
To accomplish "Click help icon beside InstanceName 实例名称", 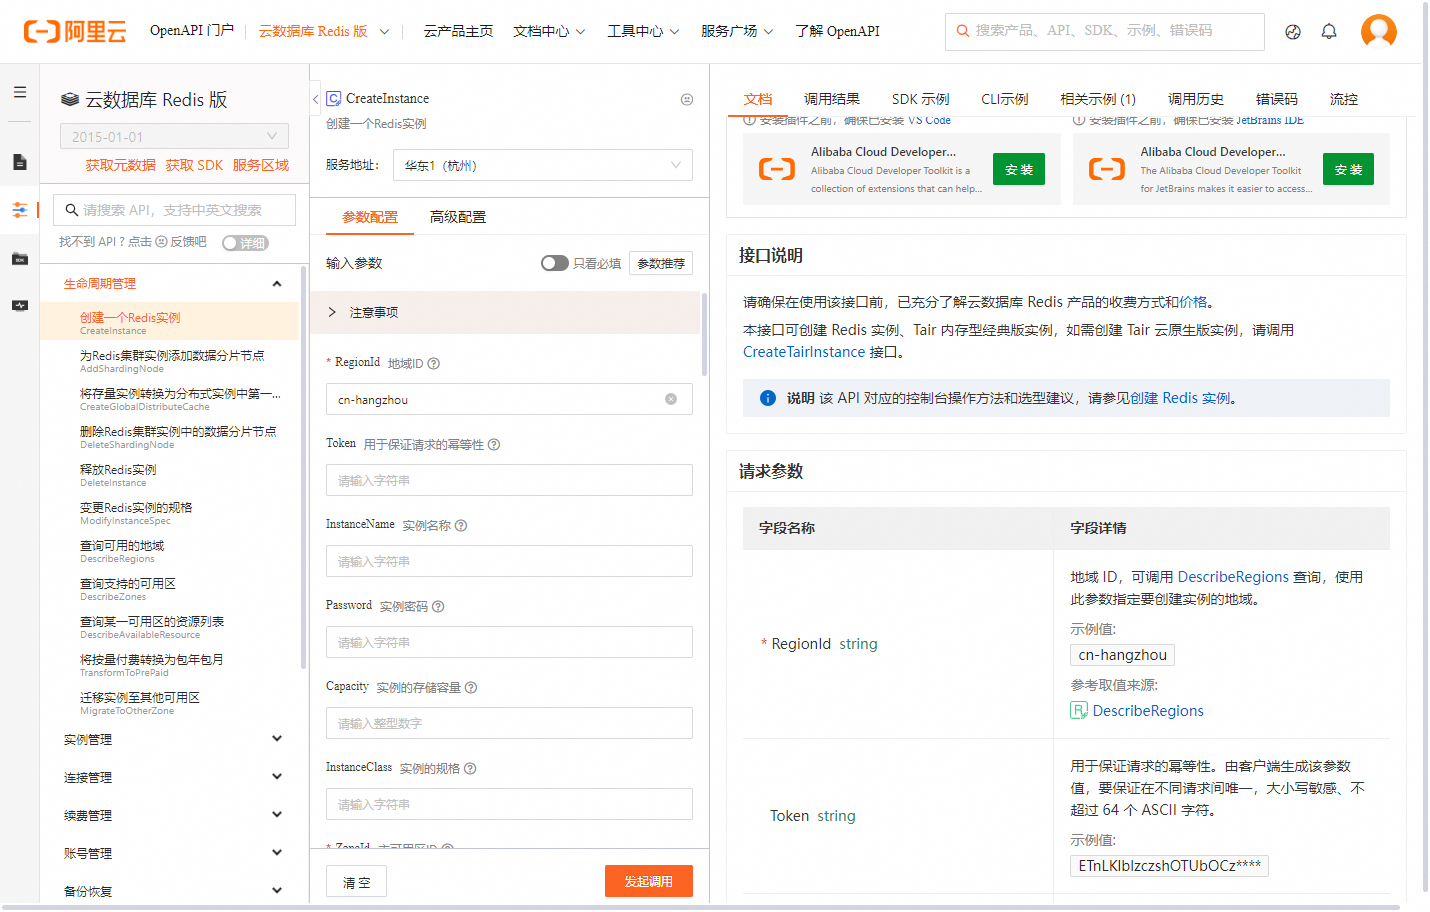I will tap(461, 525).
